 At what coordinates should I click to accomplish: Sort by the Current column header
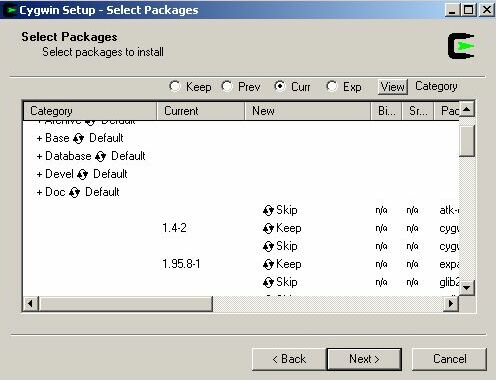tap(201, 111)
